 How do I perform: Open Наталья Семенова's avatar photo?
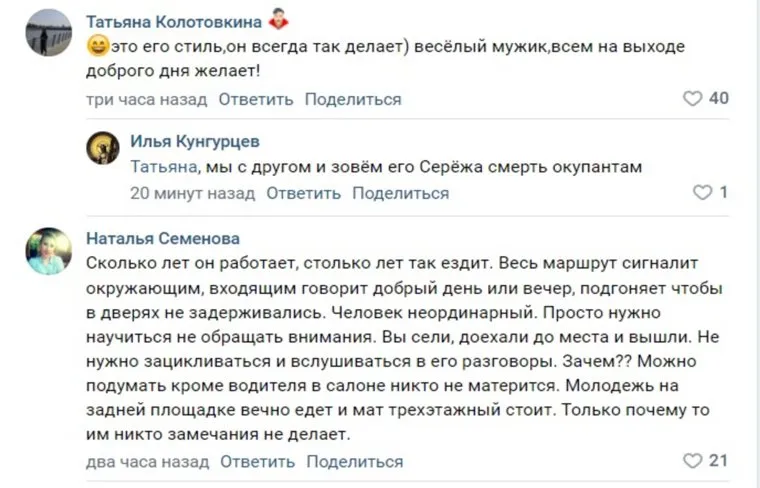point(49,250)
